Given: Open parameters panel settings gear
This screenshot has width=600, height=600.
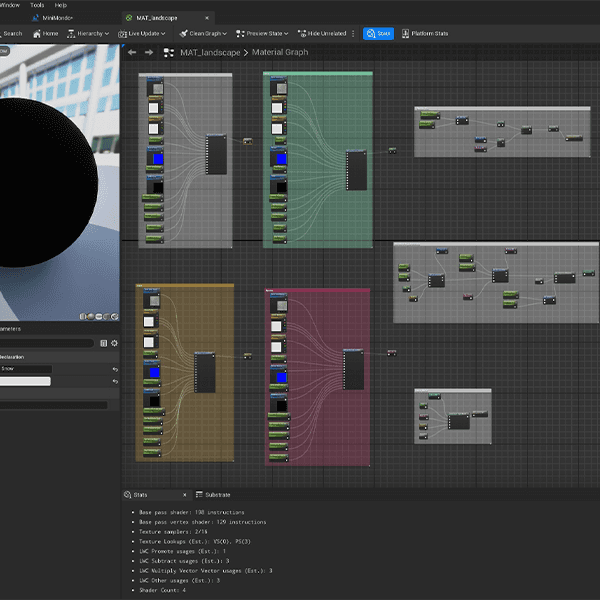Looking at the screenshot, I should point(114,343).
